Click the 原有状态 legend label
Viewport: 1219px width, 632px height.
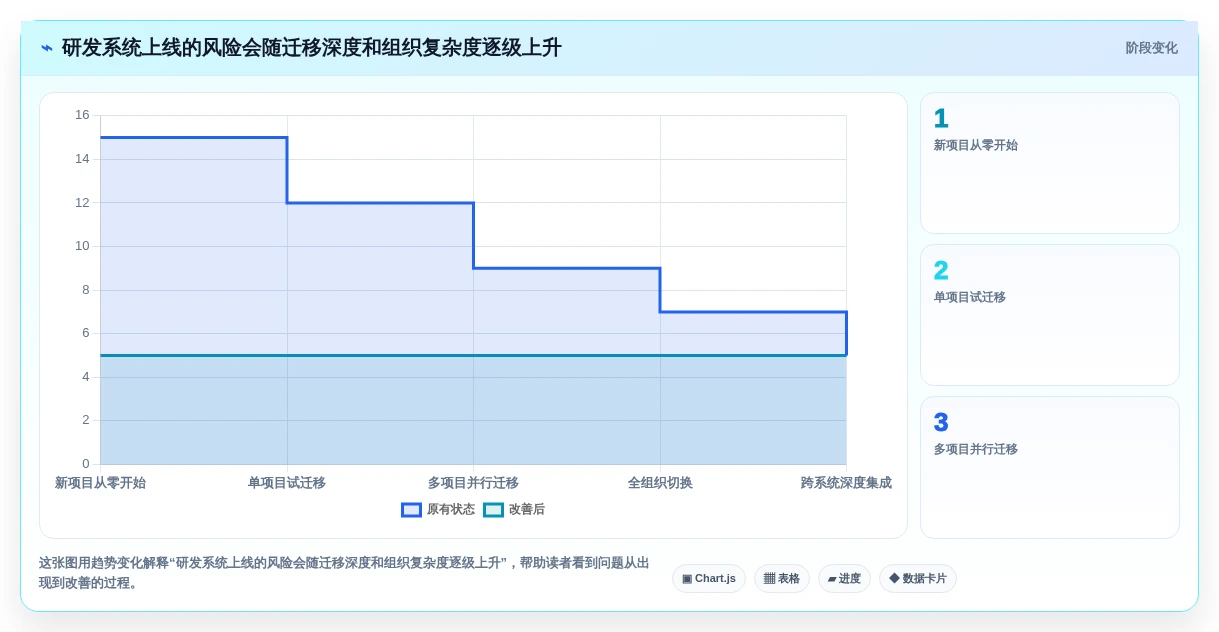(451, 510)
